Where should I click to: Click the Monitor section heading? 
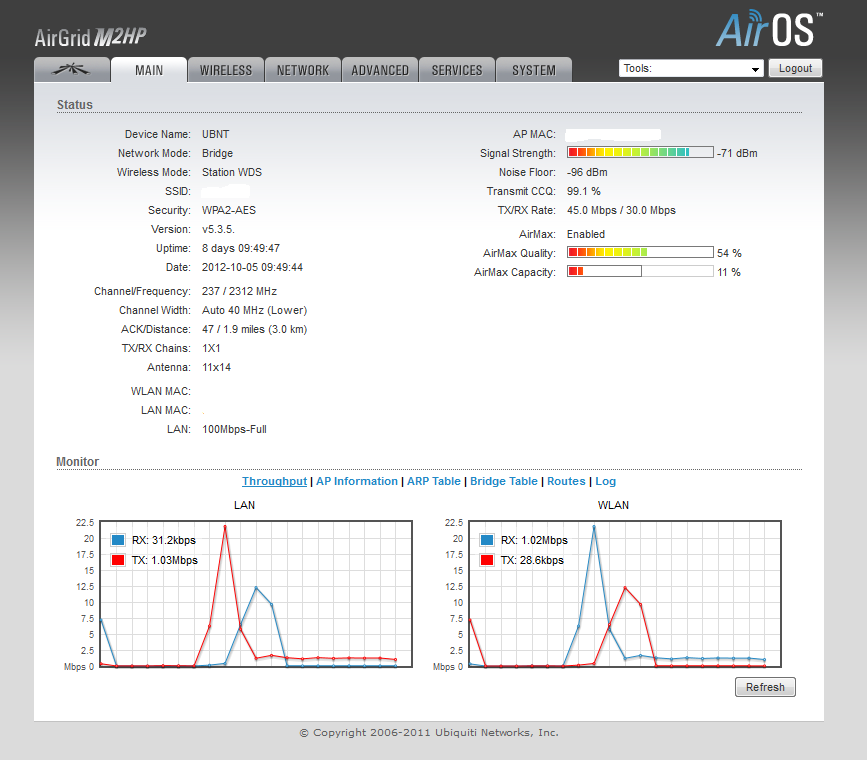77,462
